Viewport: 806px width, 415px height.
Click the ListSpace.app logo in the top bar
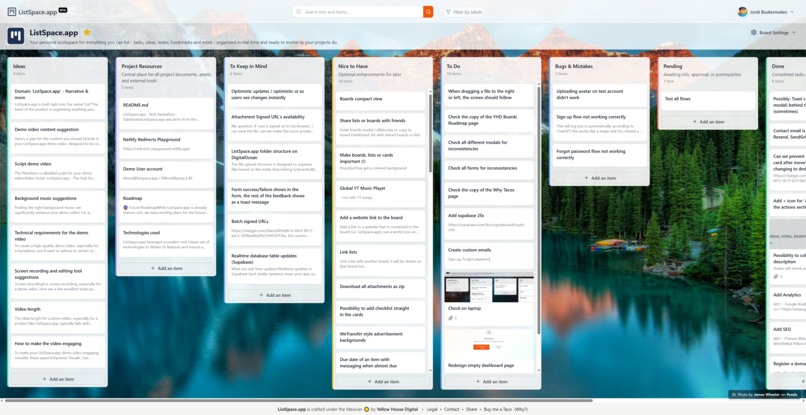click(37, 11)
